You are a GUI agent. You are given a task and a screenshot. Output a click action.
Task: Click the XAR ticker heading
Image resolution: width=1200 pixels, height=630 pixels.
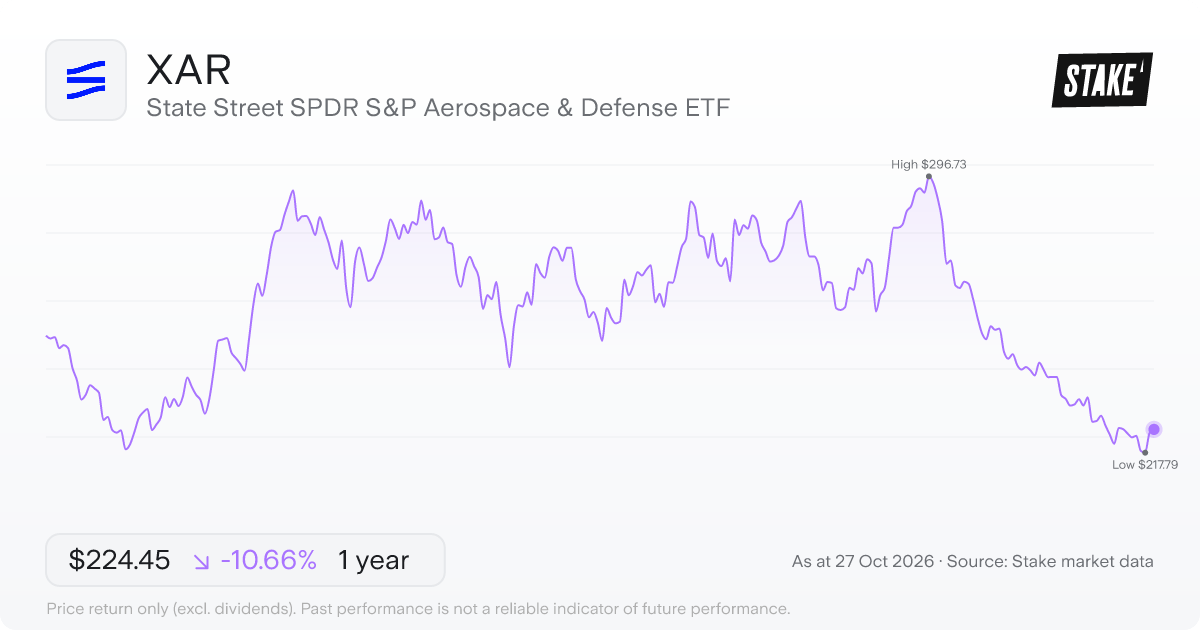(189, 70)
